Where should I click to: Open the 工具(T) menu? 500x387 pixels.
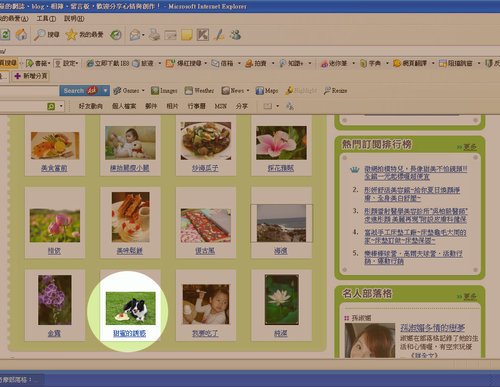(x=46, y=19)
